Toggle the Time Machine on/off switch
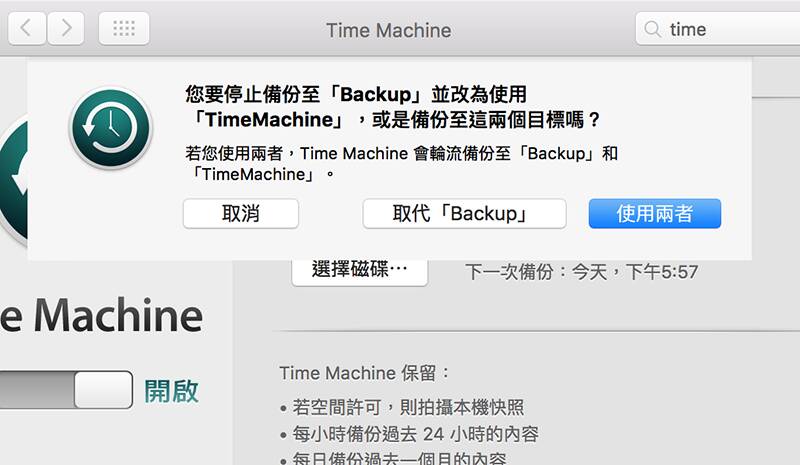Viewport: 800px width, 465px height. pyautogui.click(x=66, y=390)
